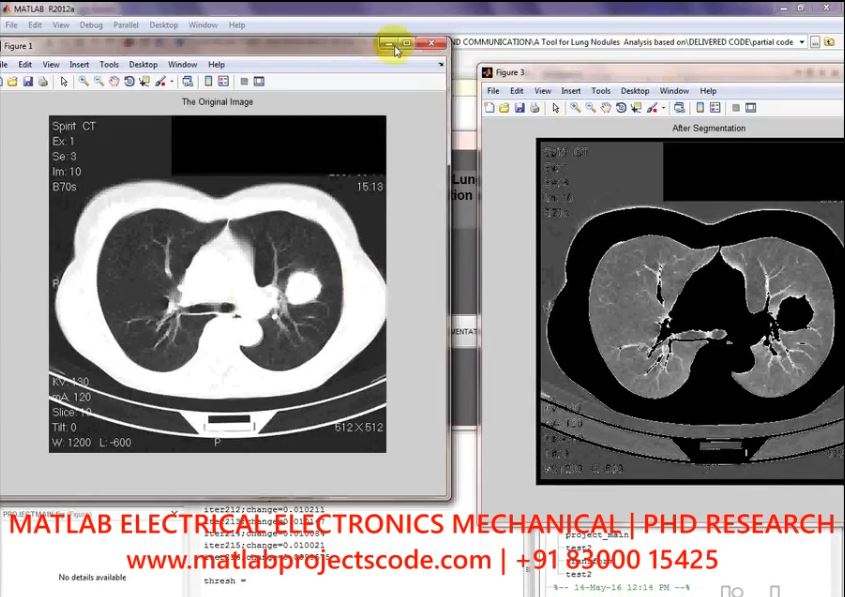Create new figure from Figure 3 toolbar

tap(489, 108)
